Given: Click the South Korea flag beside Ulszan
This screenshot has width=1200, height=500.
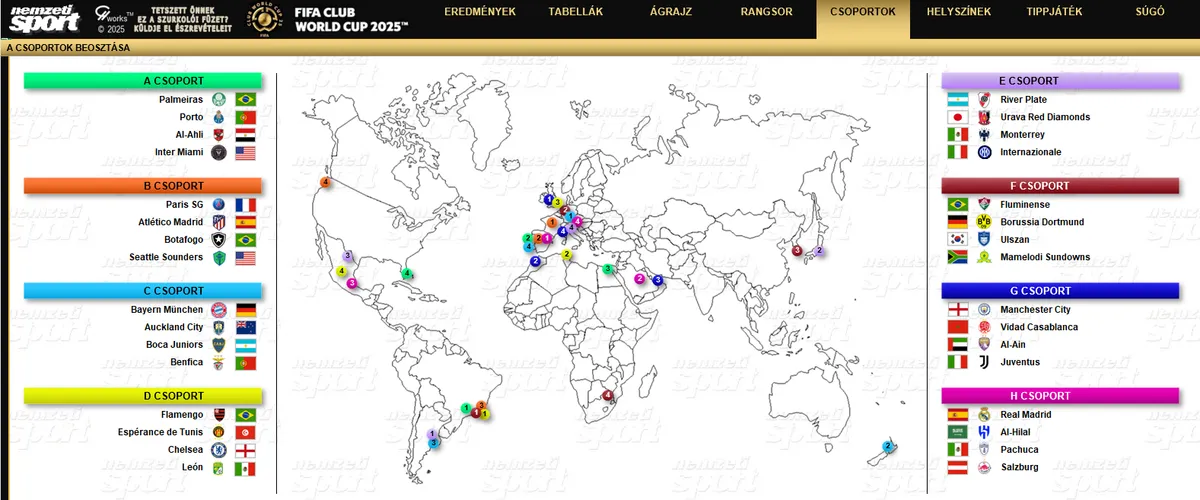Looking at the screenshot, I should click(x=958, y=240).
